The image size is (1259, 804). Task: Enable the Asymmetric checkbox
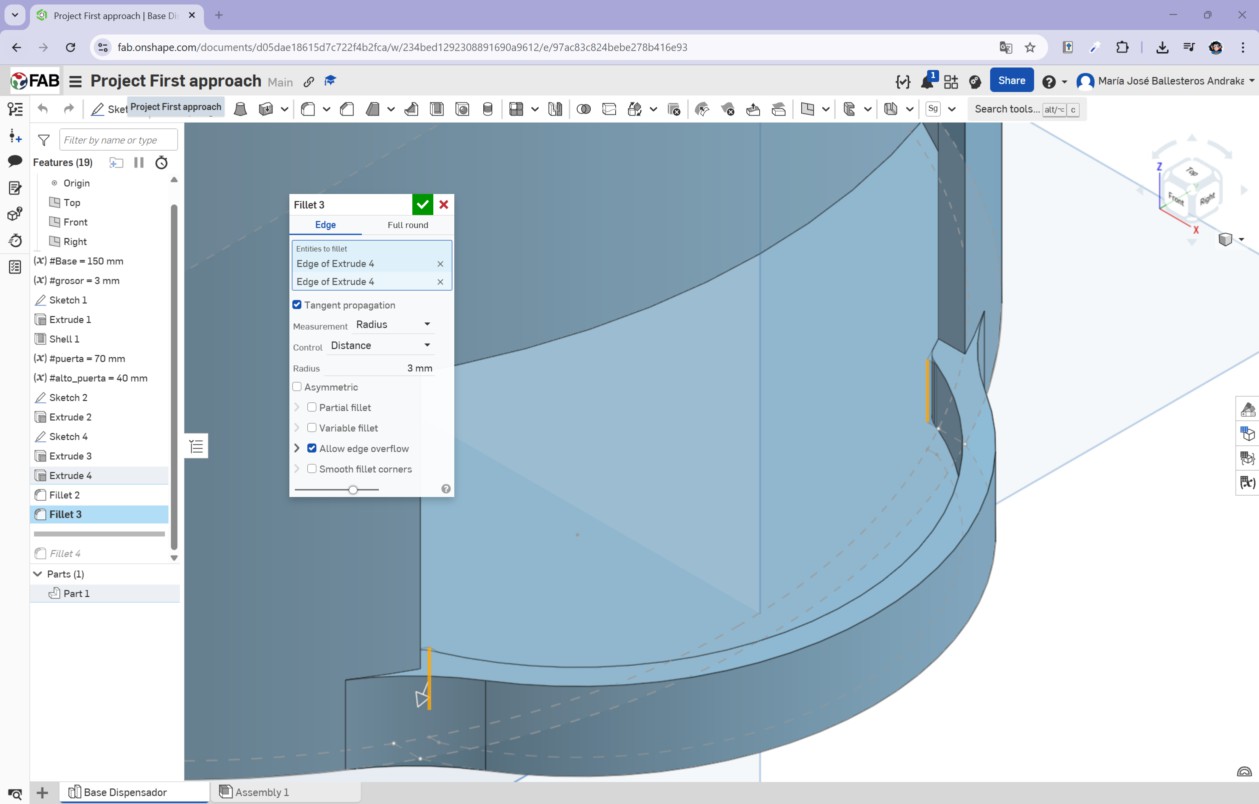pos(297,387)
